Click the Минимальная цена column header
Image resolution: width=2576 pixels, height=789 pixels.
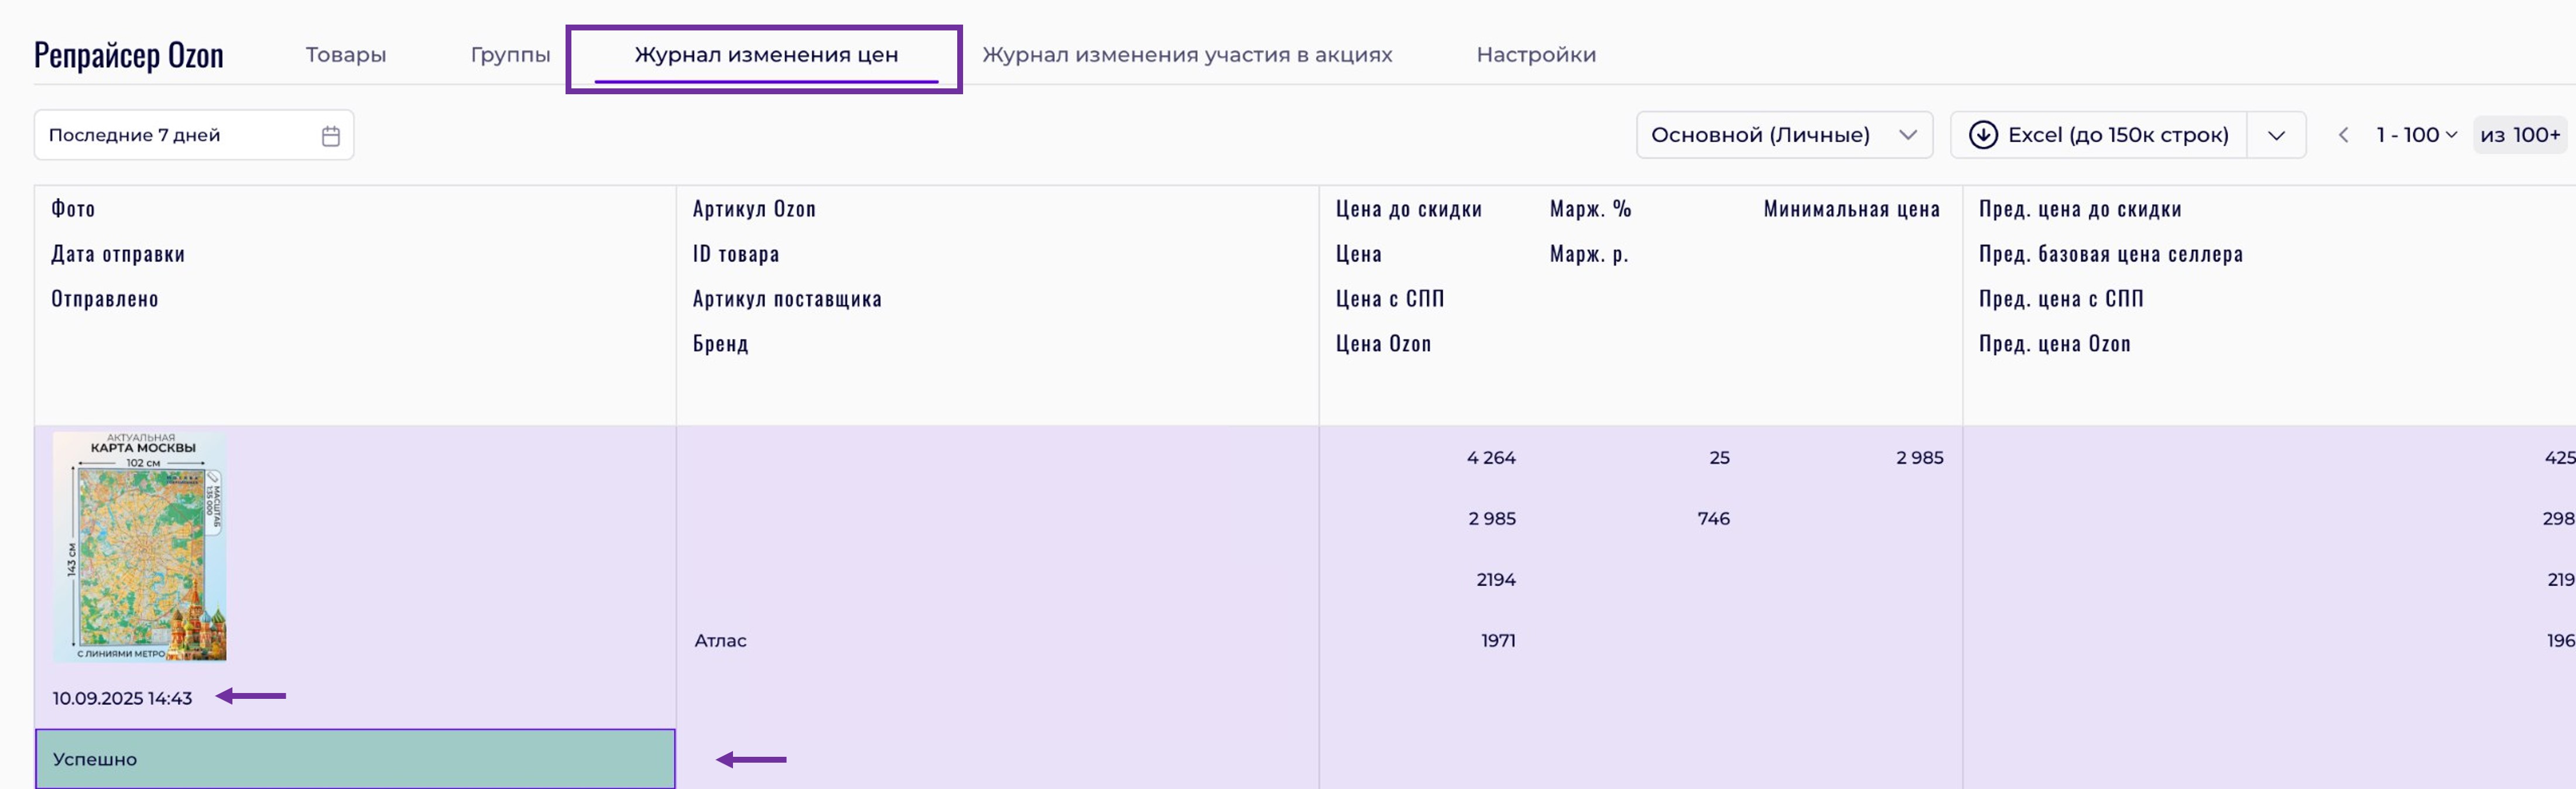pos(1851,209)
